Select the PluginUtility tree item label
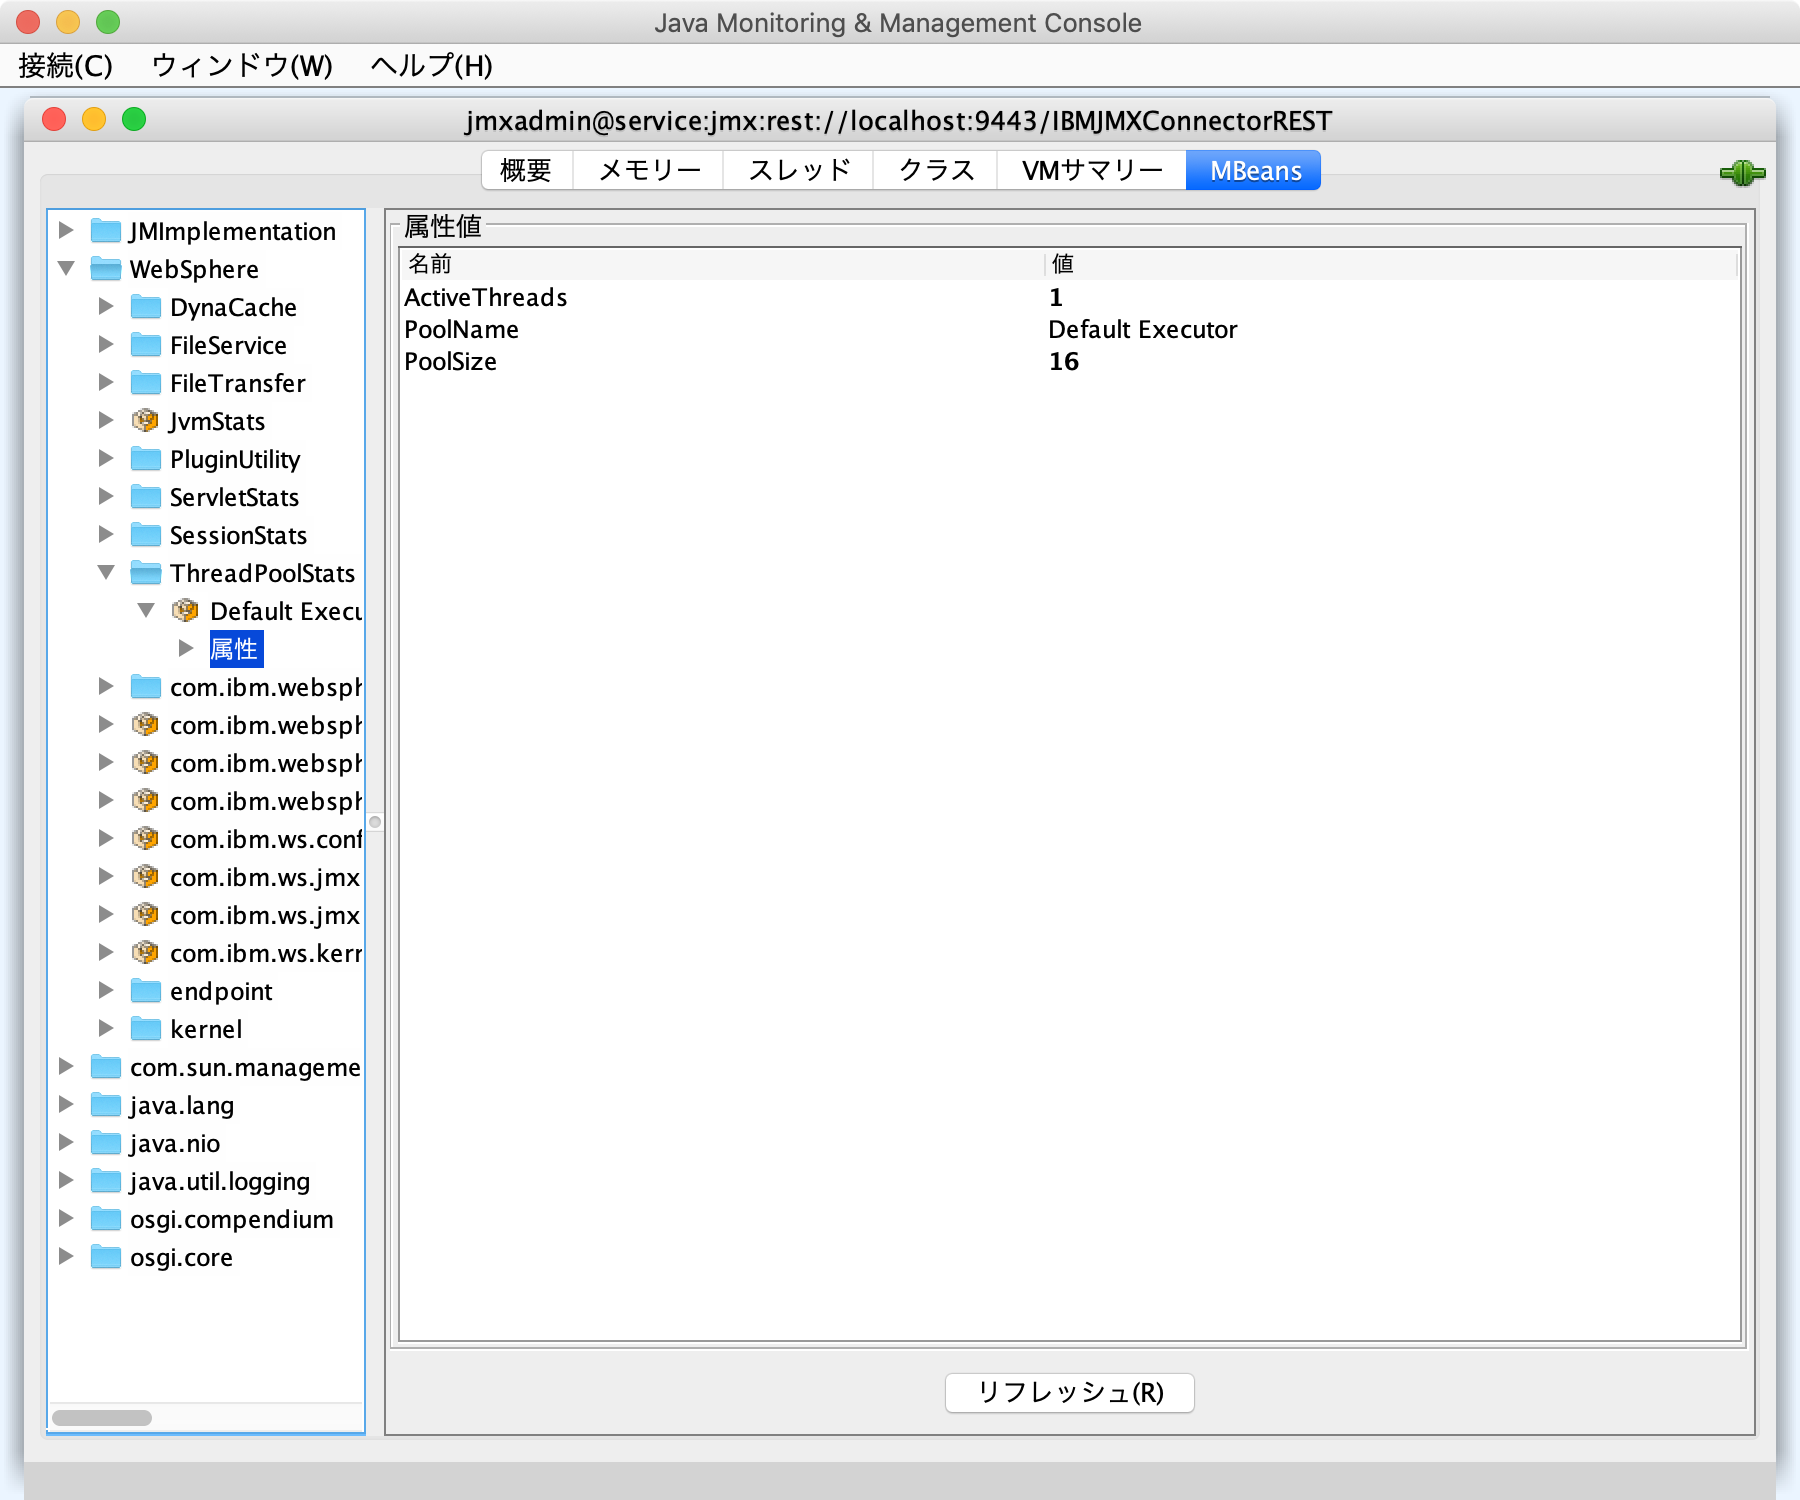Viewport: 1800px width, 1500px height. (235, 460)
